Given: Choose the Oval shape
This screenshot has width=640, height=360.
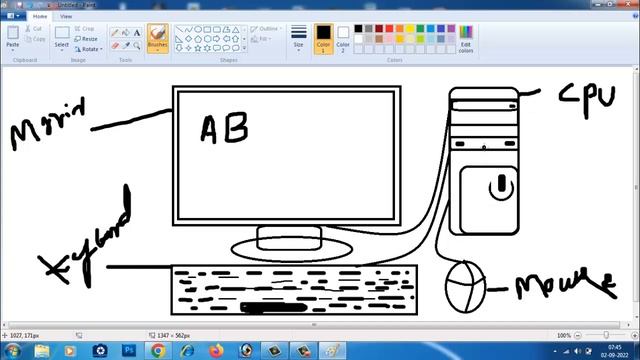Looking at the screenshot, I should pyautogui.click(x=198, y=29).
